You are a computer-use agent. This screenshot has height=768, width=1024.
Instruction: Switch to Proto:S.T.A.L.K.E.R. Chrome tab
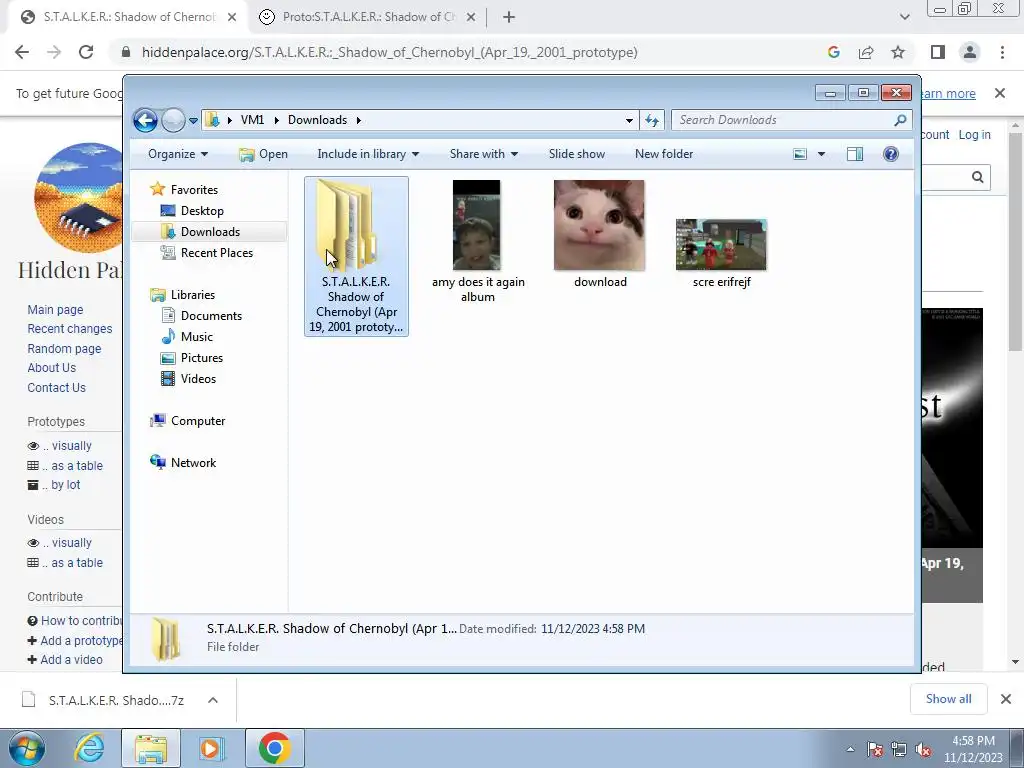coord(367,18)
